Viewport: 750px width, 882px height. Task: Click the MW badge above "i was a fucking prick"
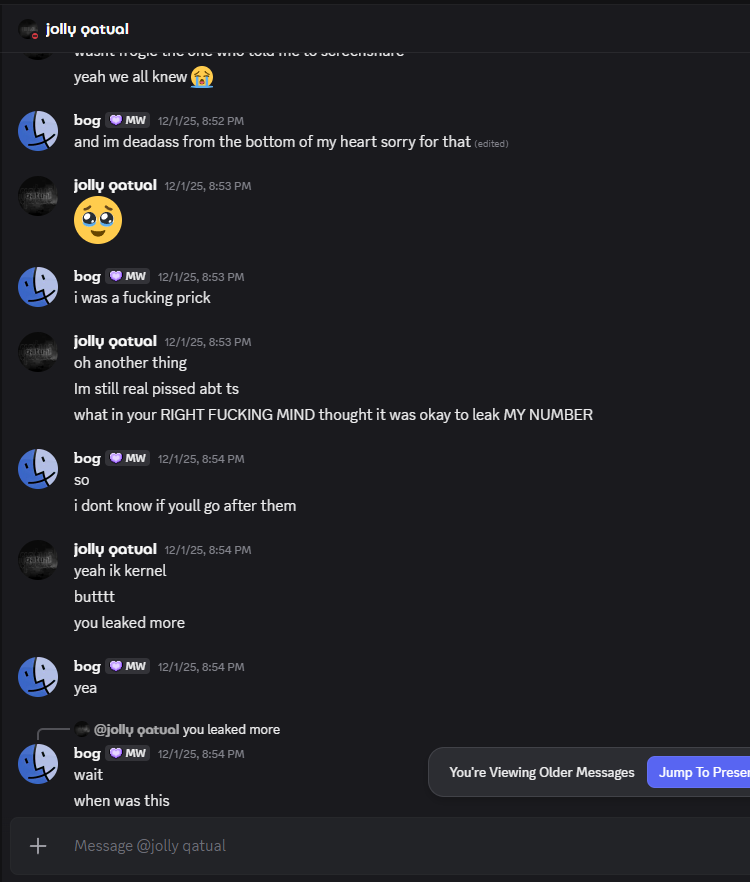coord(128,276)
